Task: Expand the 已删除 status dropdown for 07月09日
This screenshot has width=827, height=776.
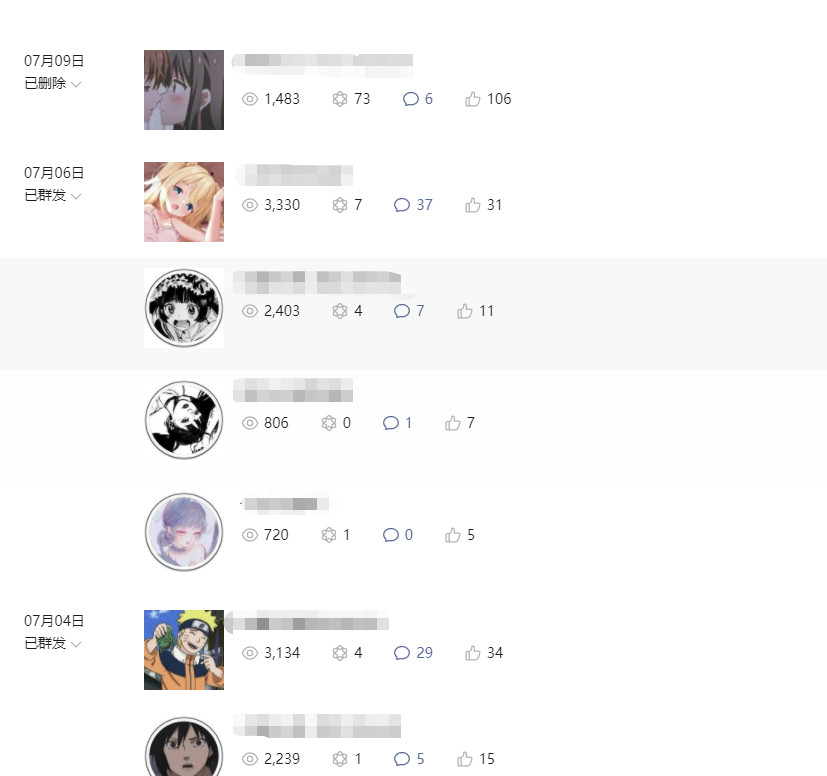Action: [x=53, y=83]
